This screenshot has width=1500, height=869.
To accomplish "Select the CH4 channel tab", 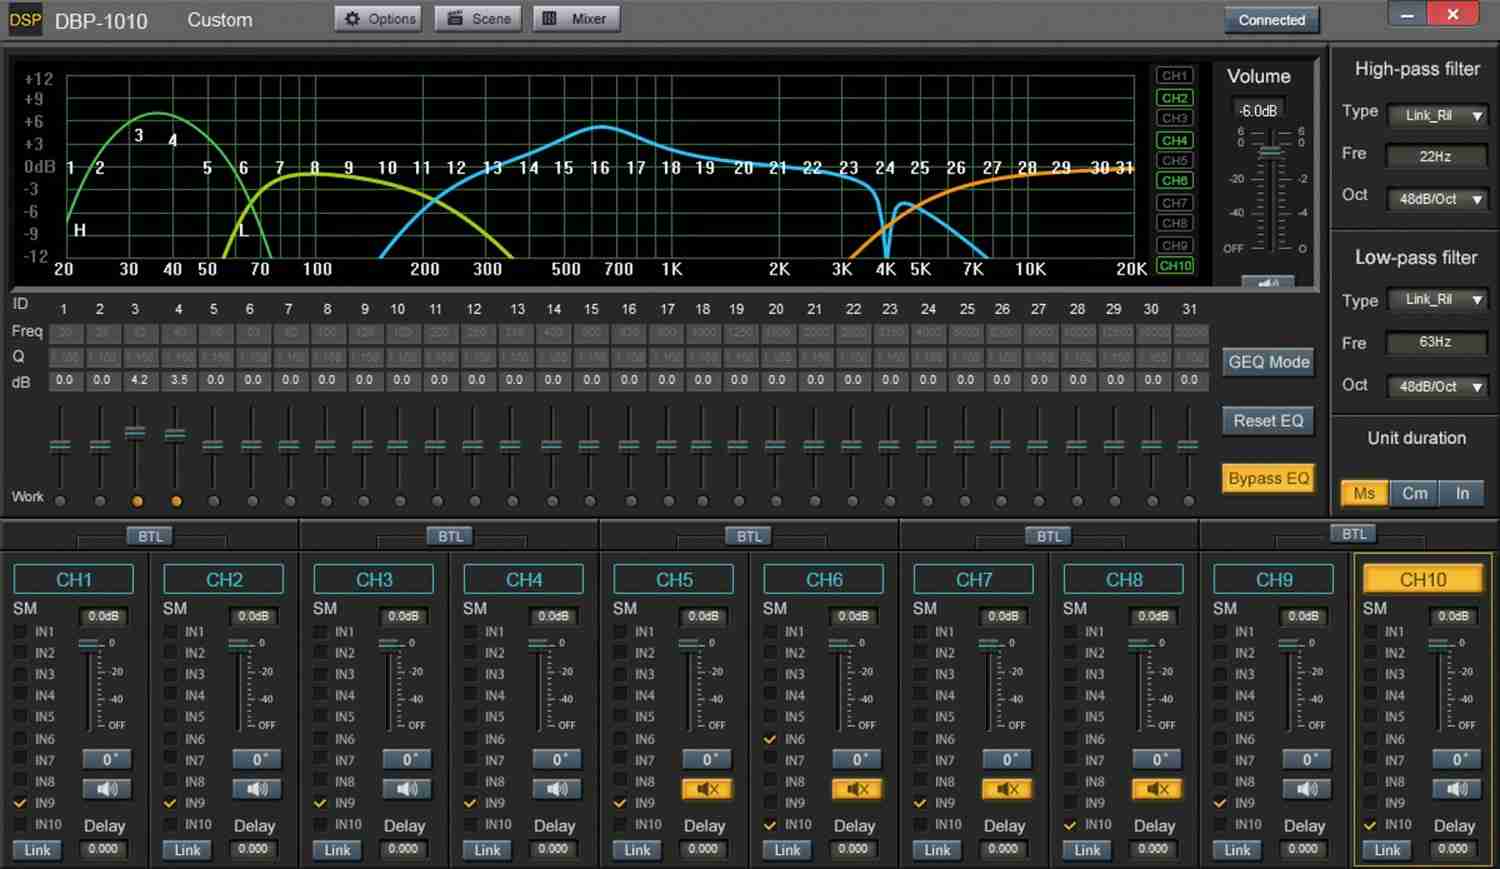I will 524,579.
